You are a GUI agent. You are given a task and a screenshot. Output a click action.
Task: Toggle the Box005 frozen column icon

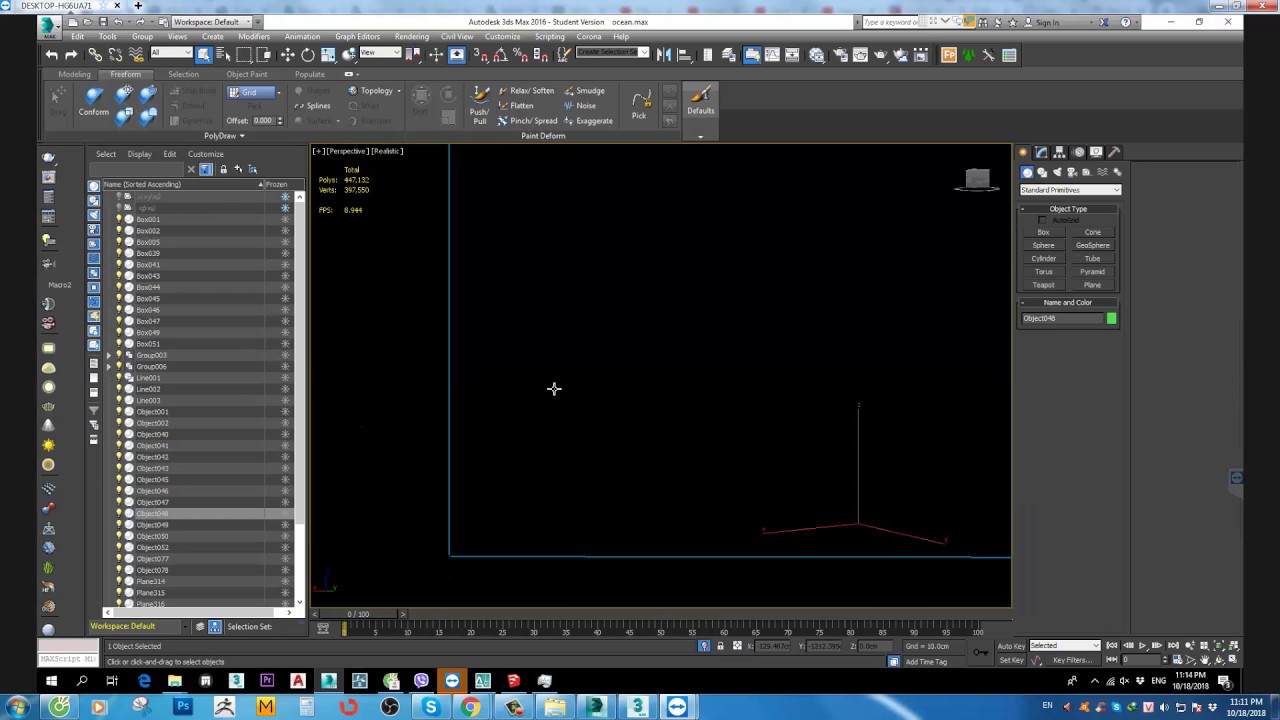point(285,242)
